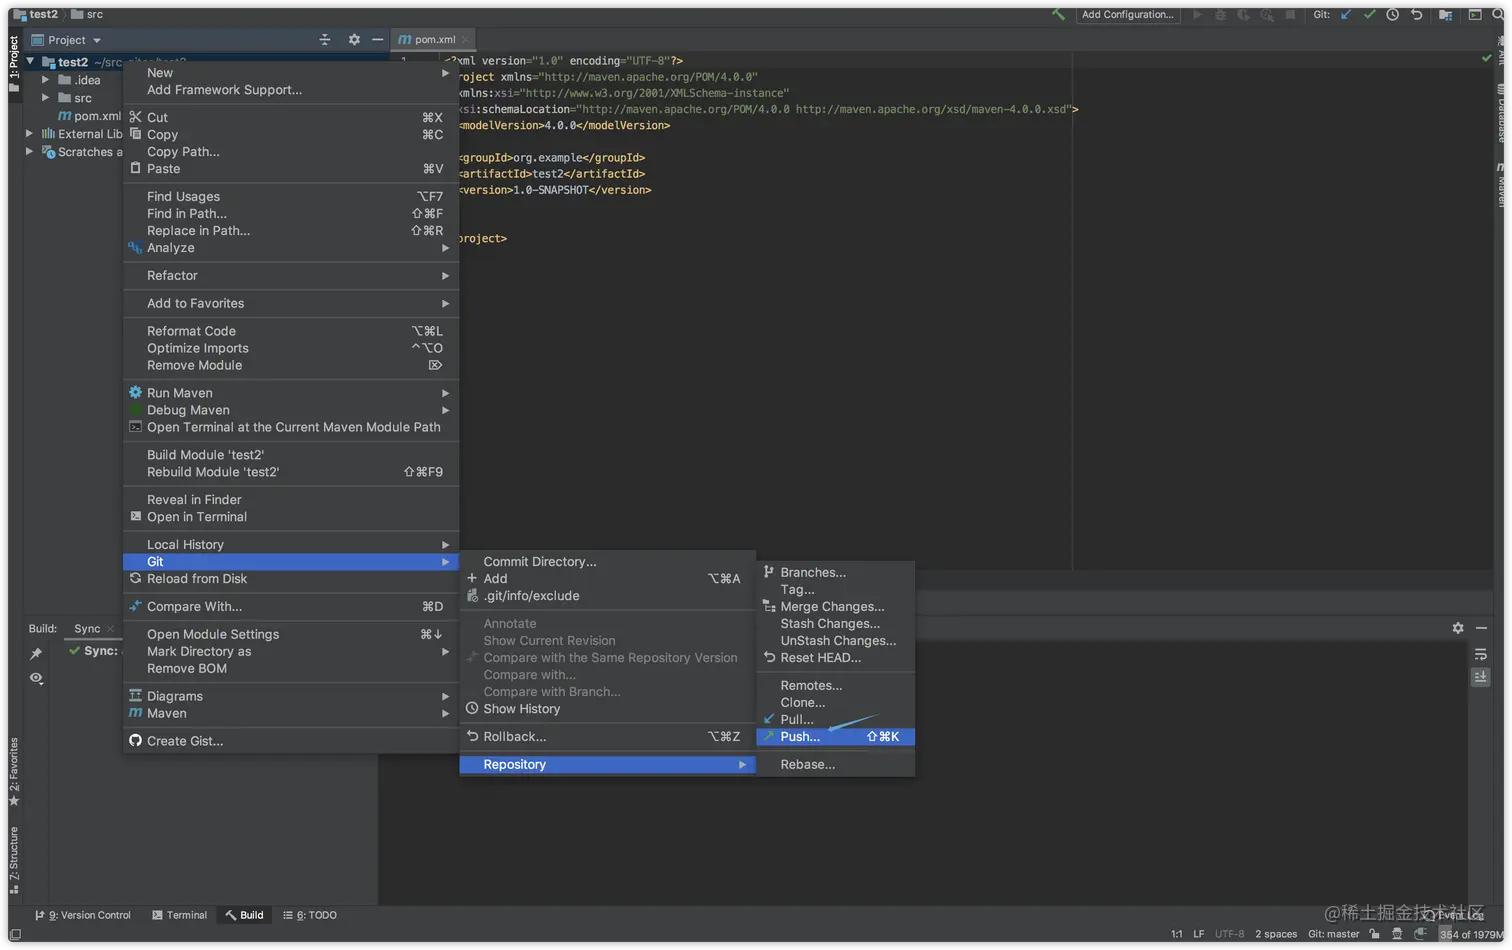Hide the Build panel with minus icon

pyautogui.click(x=1482, y=628)
